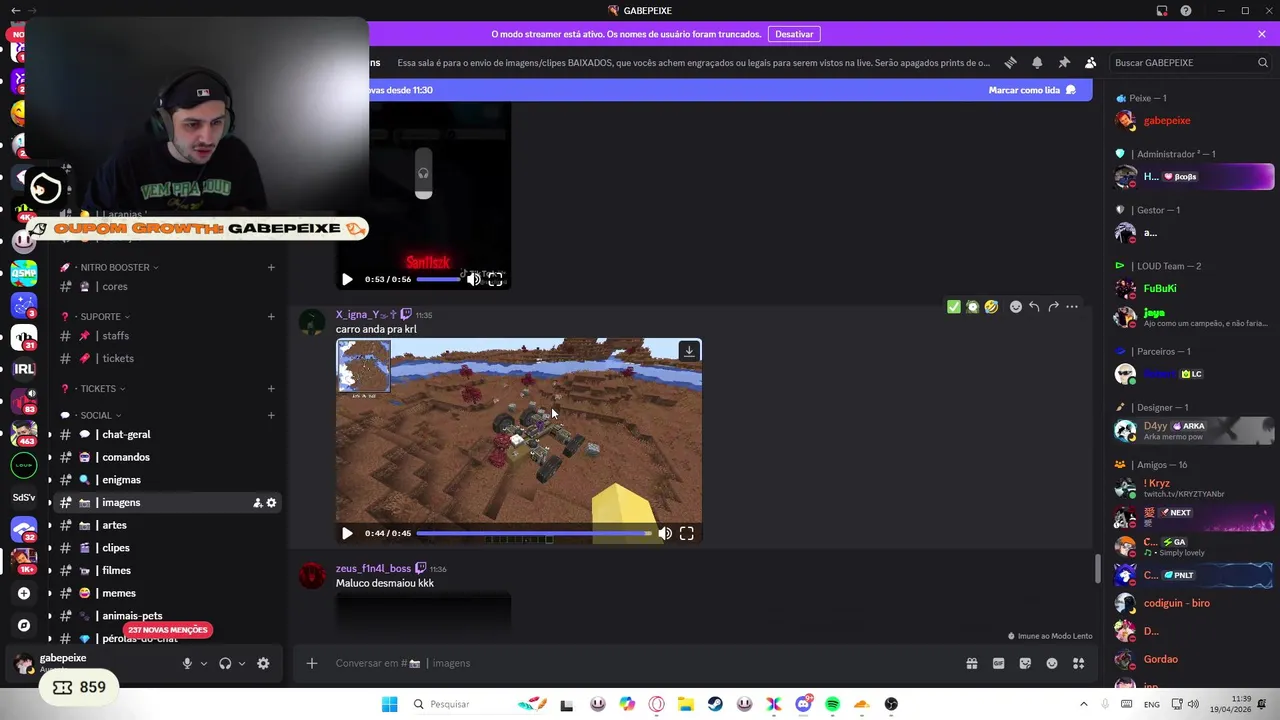Screen dimensions: 1280x720
Task: Edit imagens channel settings gear
Action: 271,503
